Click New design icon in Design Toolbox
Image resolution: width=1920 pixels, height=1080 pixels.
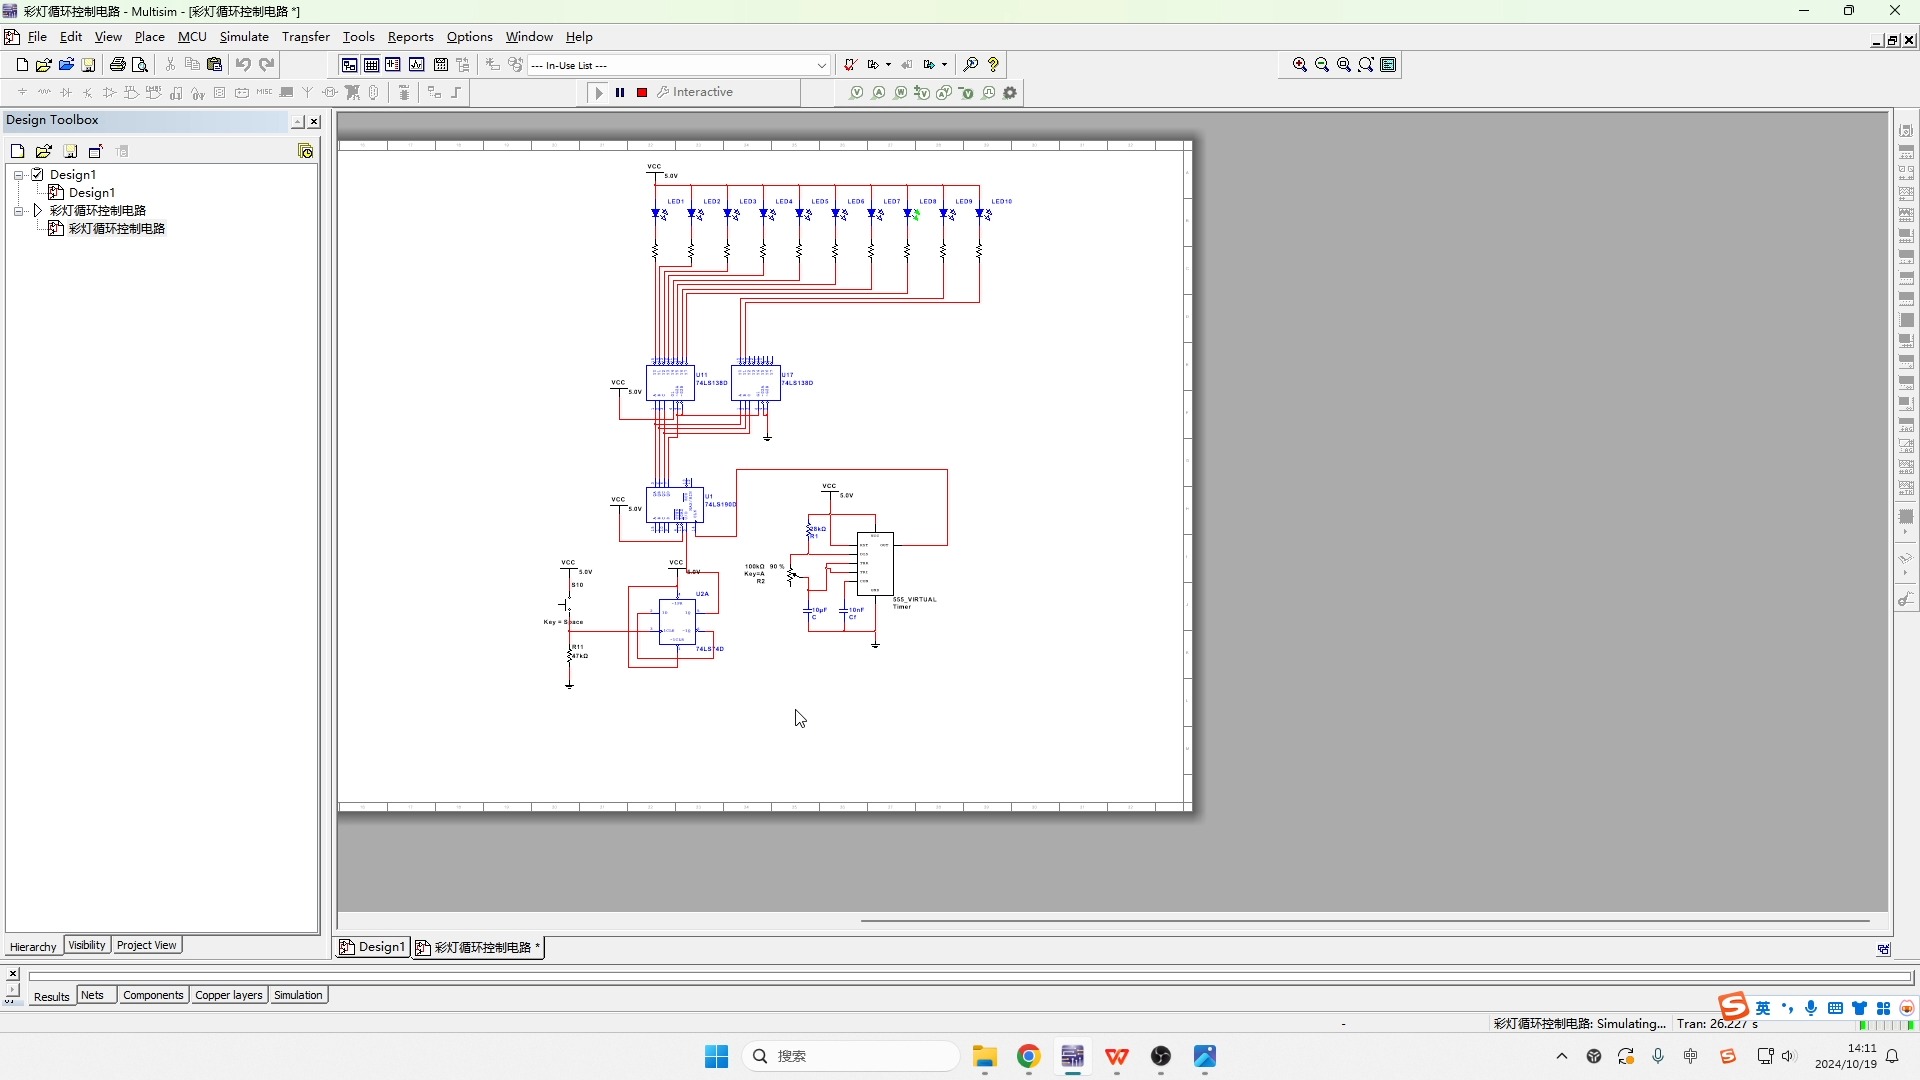[x=17, y=151]
